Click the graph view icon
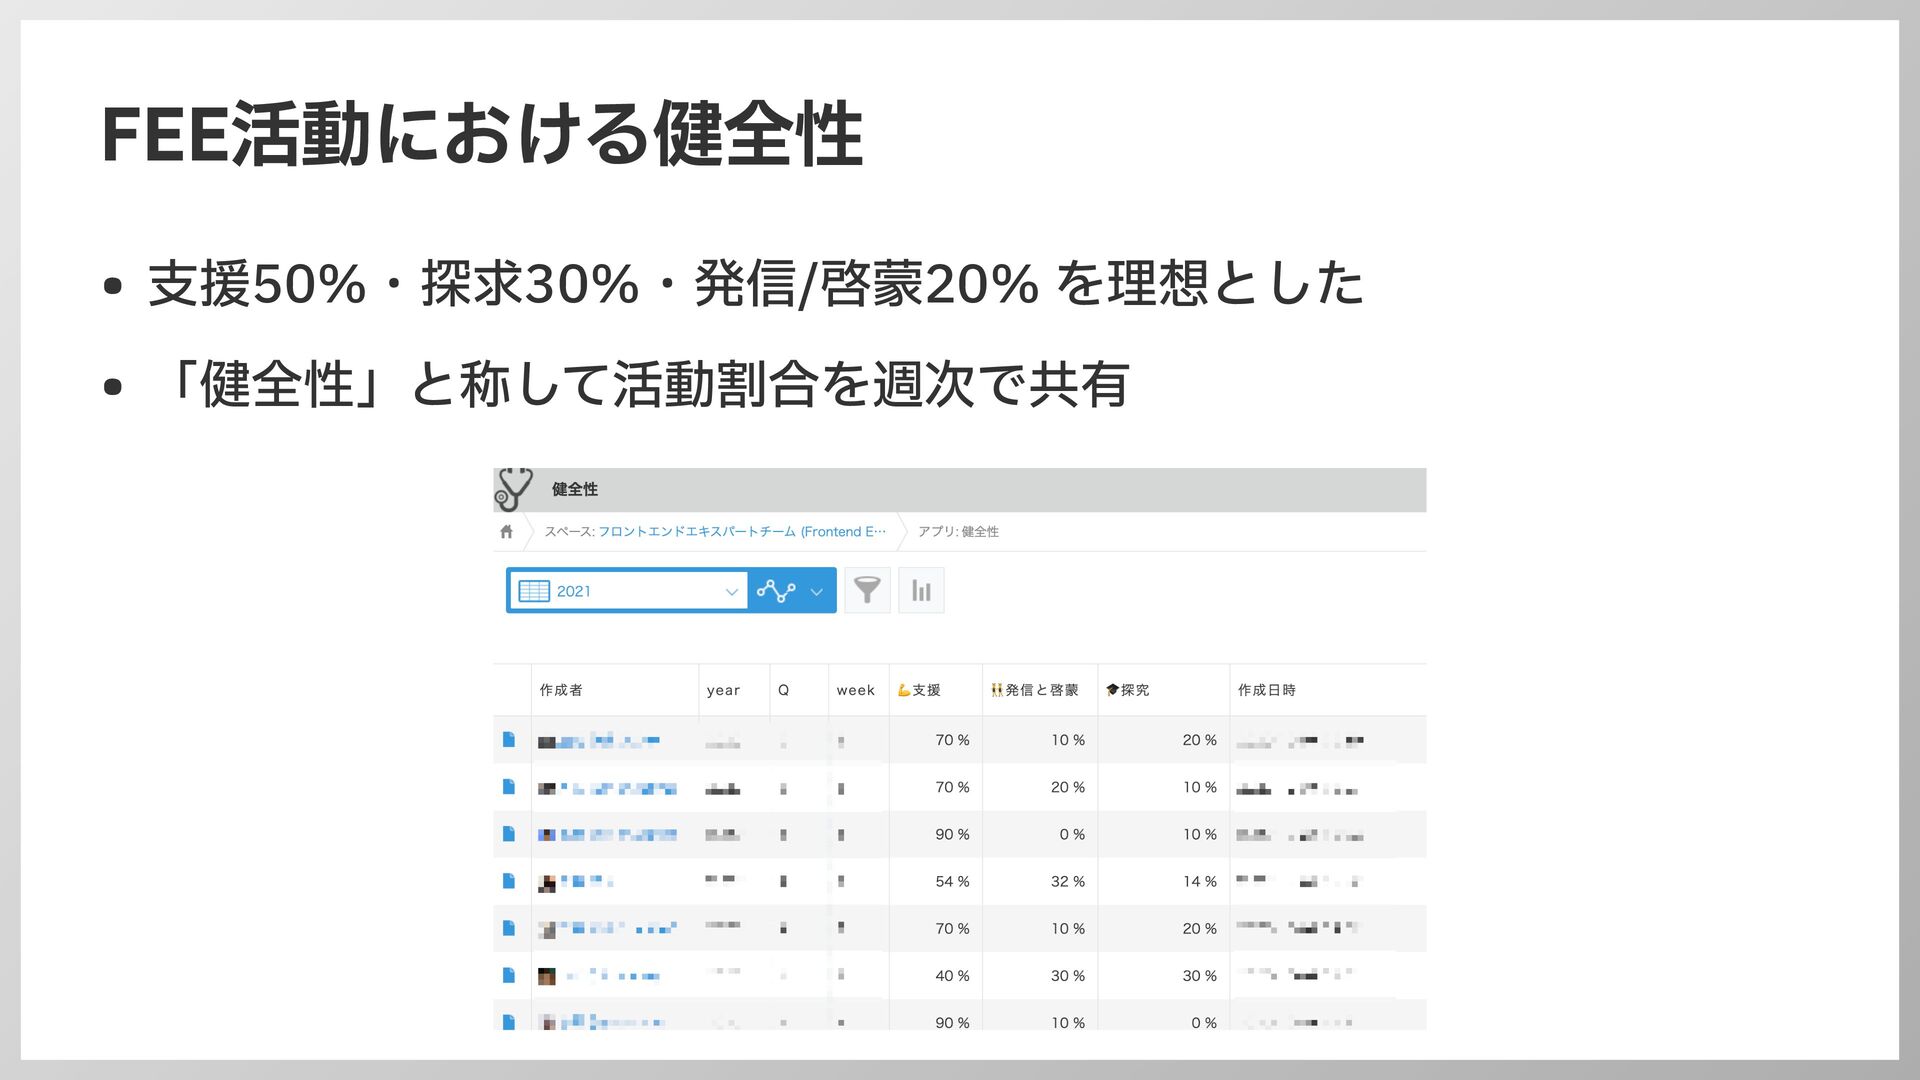This screenshot has height=1080, width=1920. click(x=776, y=591)
